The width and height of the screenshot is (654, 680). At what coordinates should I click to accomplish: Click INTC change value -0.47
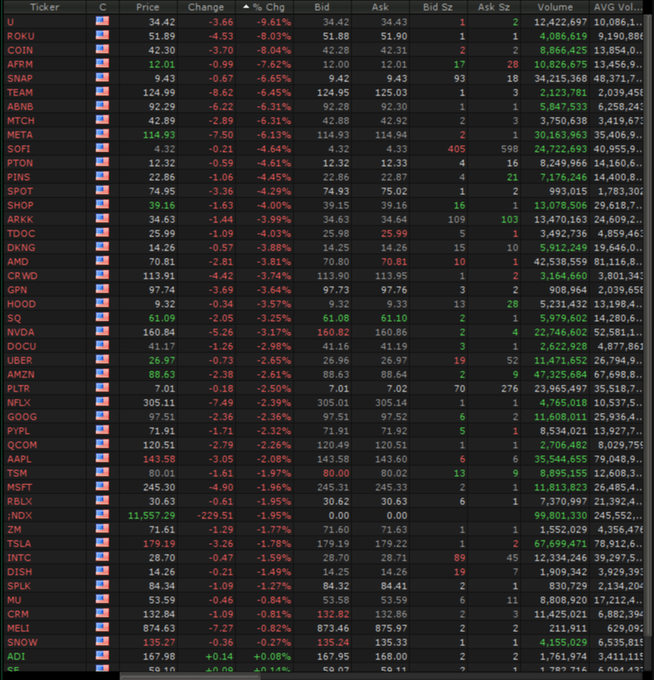(221, 558)
